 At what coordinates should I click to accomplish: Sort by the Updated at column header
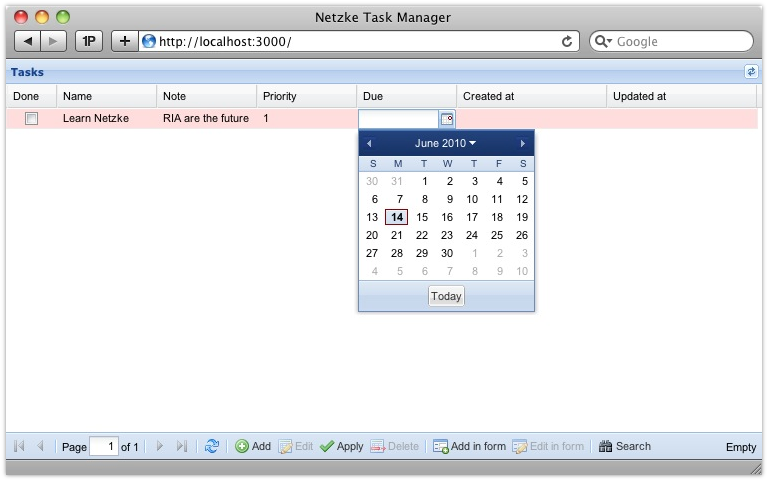[681, 96]
